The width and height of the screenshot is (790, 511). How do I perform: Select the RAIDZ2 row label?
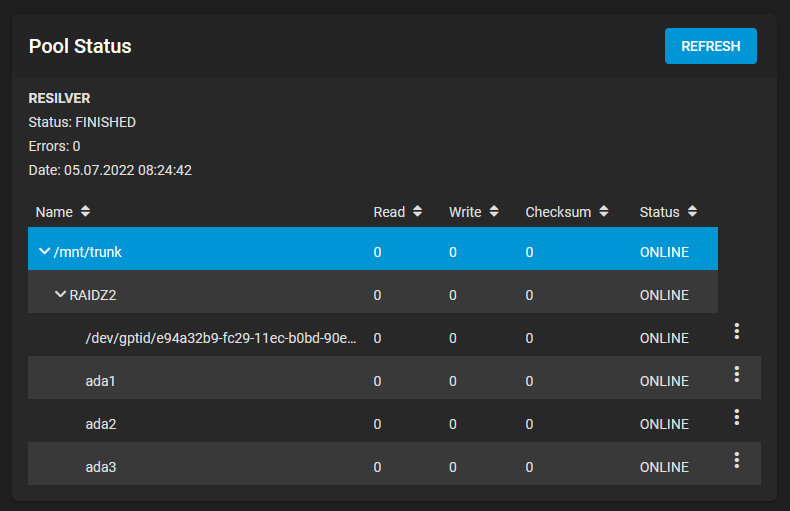(93, 295)
